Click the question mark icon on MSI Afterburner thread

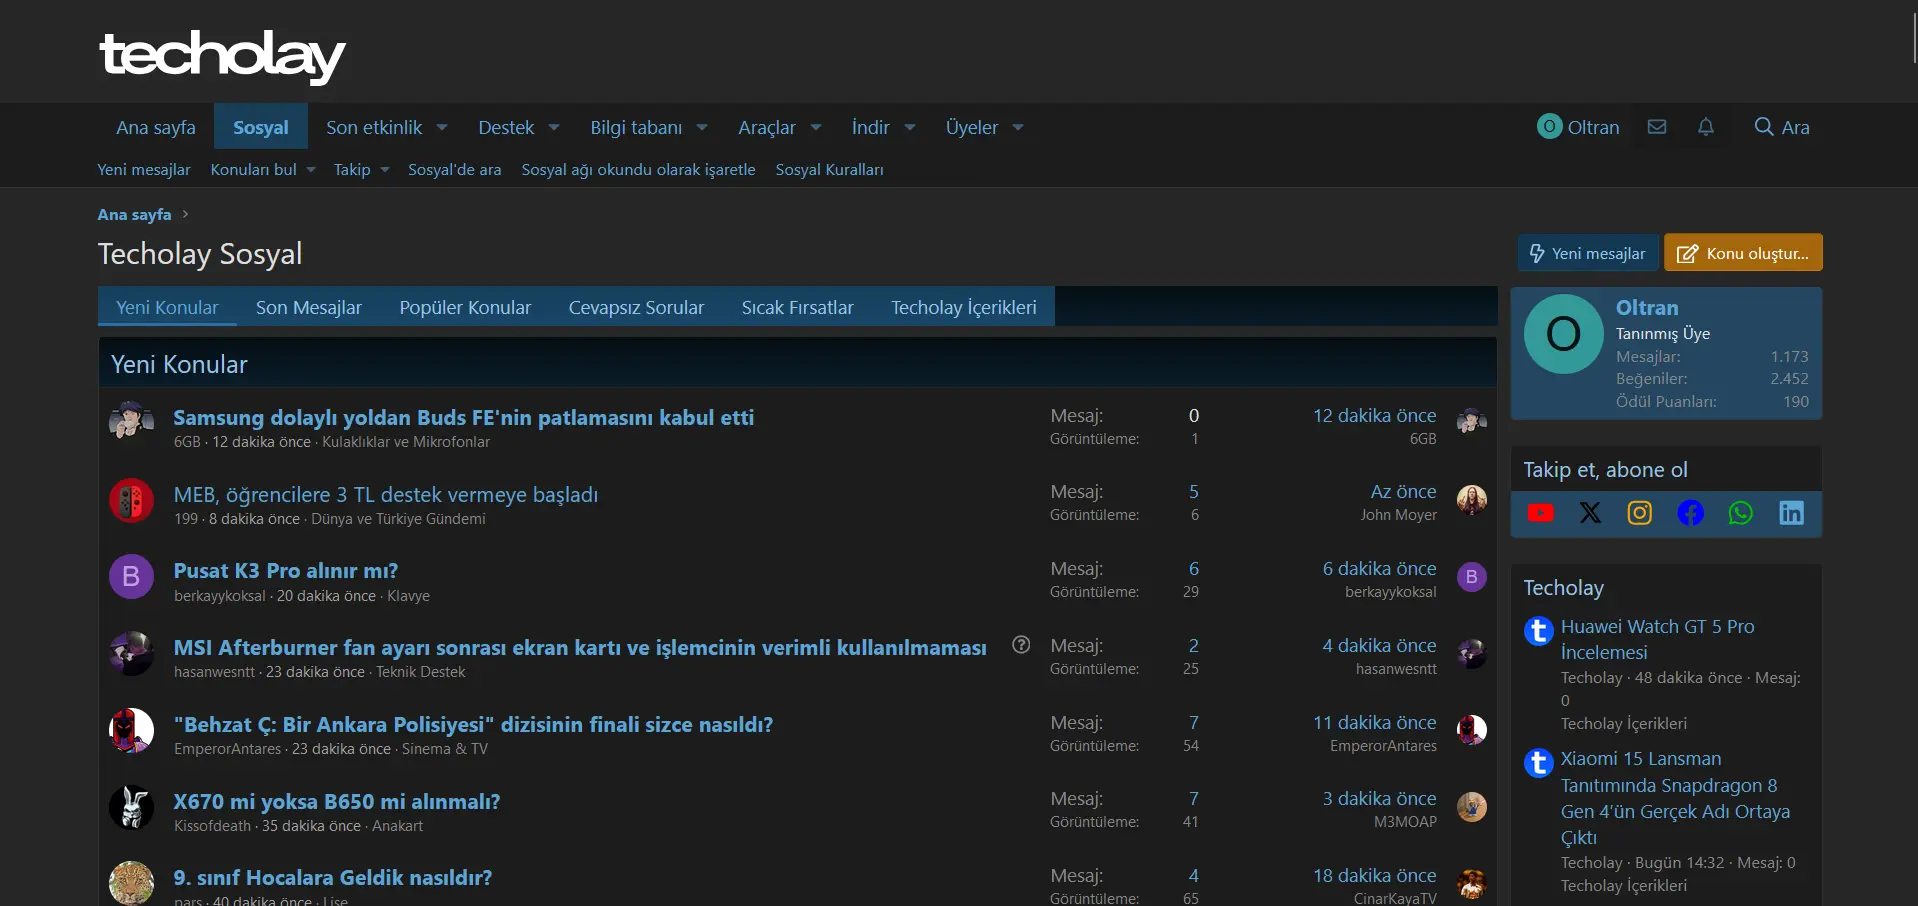pos(1021,645)
